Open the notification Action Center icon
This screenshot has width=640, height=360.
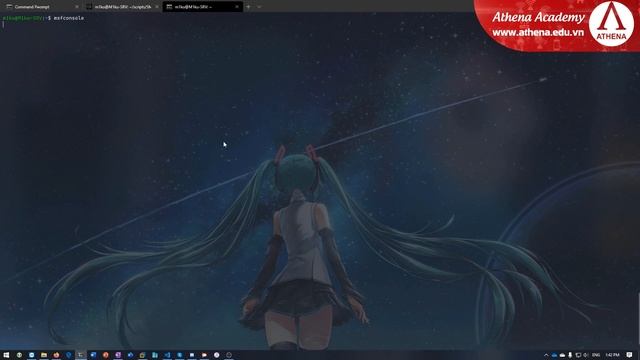(629, 355)
